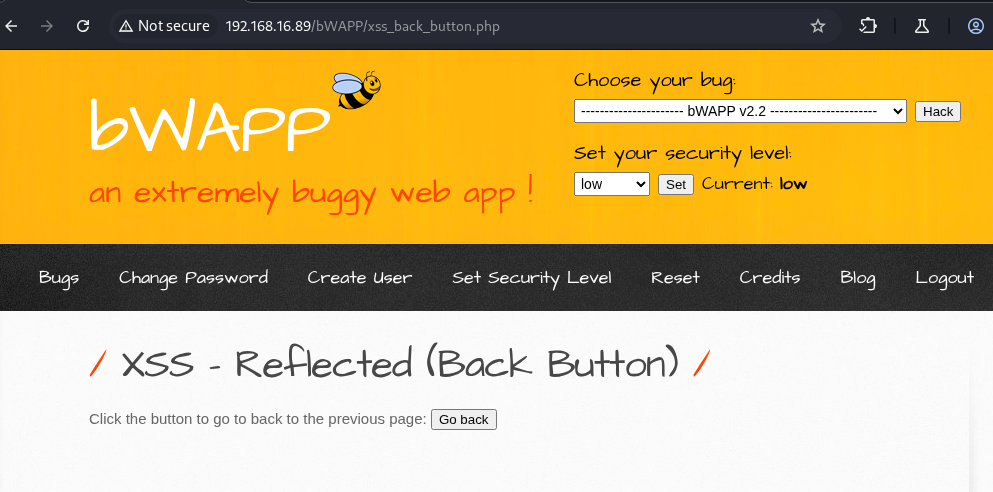Open the Choose your bug dropdown
Viewport: 993px width, 492px height.
coord(740,111)
